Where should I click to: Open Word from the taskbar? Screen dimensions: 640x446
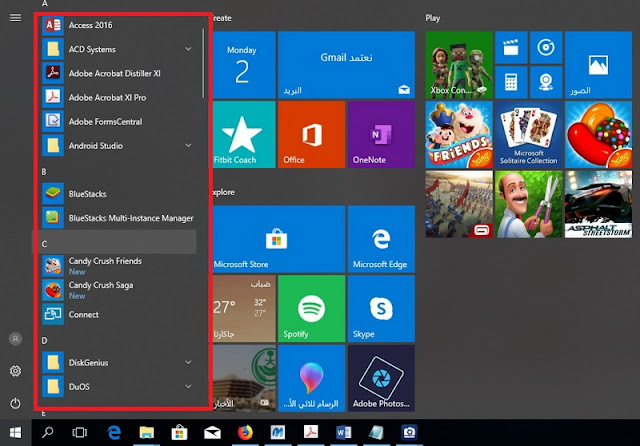pyautogui.click(x=343, y=433)
